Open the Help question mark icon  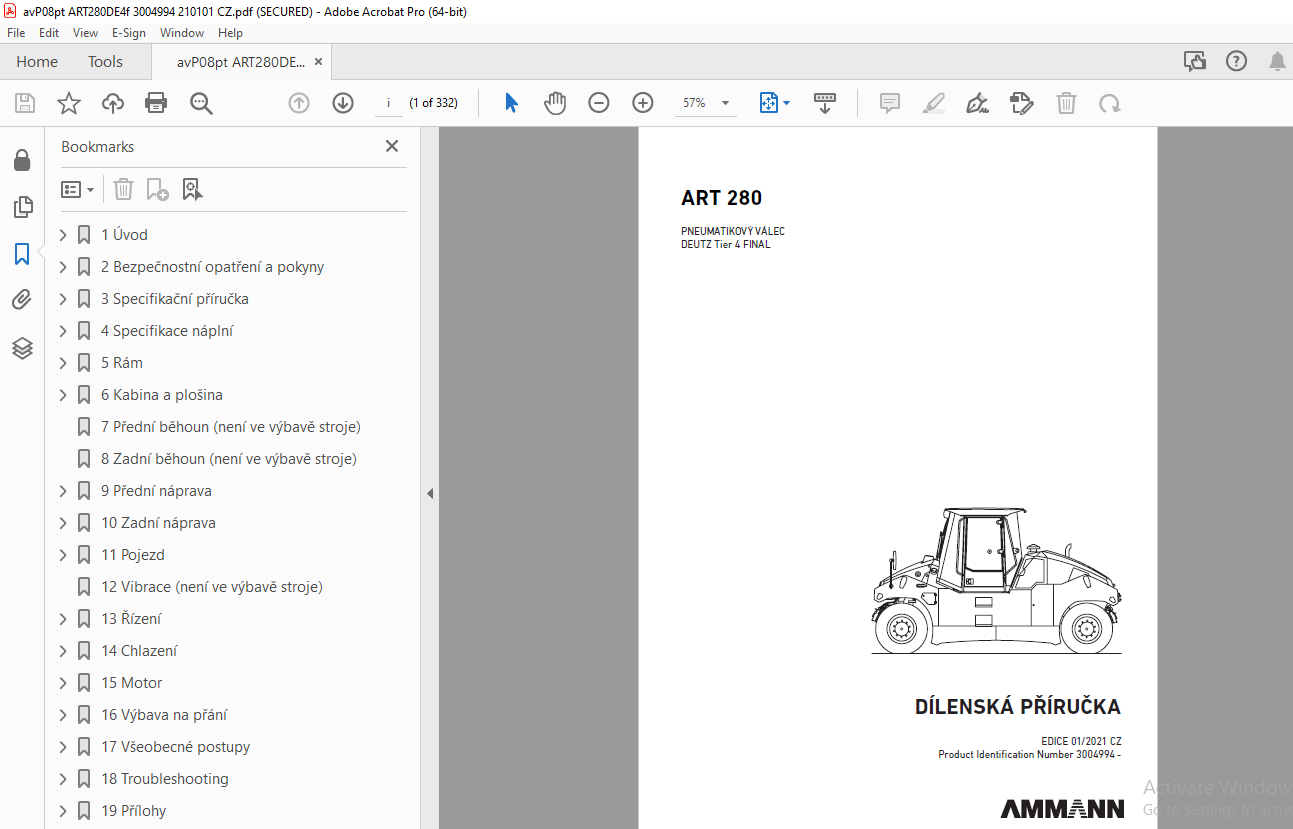(x=1237, y=61)
